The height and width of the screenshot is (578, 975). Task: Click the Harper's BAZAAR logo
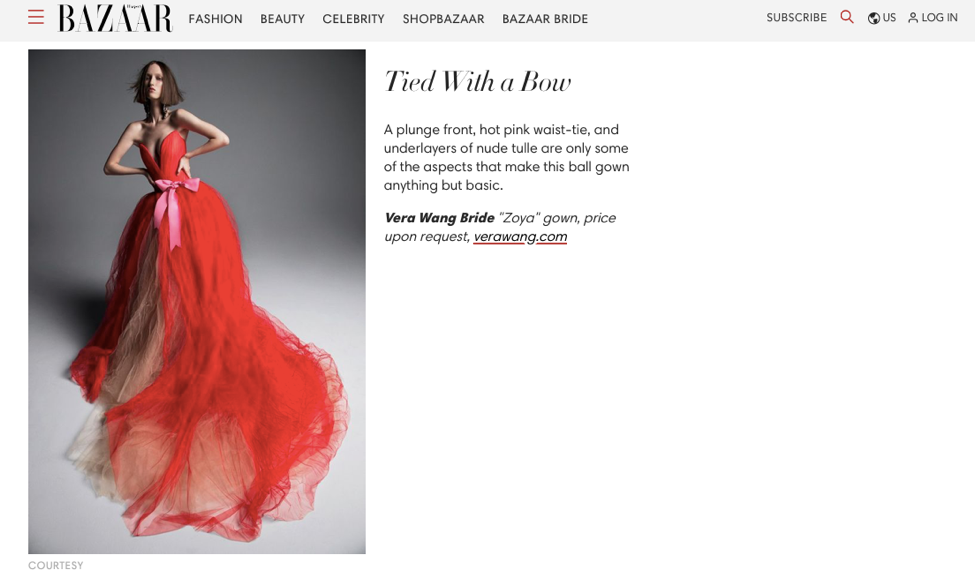tap(115, 18)
